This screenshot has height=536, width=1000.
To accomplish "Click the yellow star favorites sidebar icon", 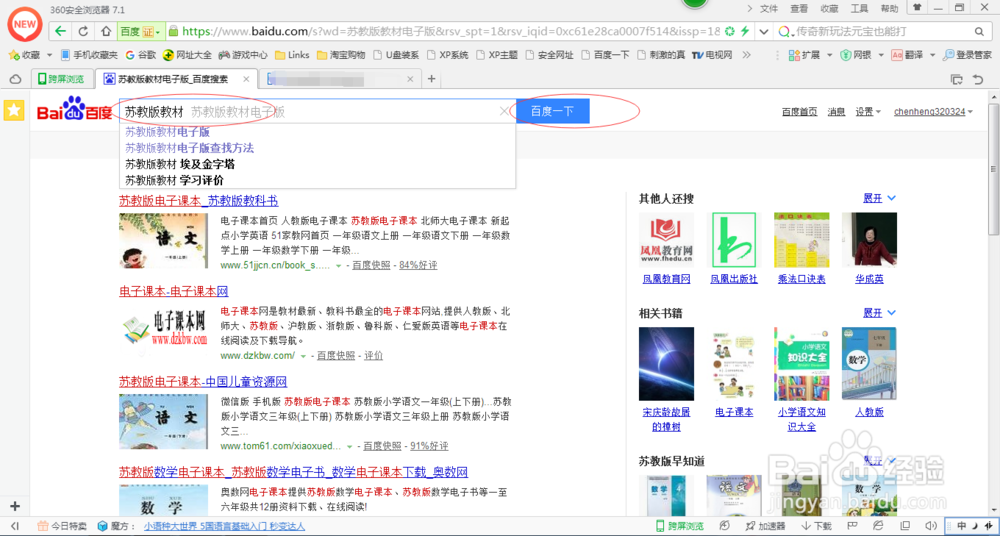I will (x=14, y=110).
